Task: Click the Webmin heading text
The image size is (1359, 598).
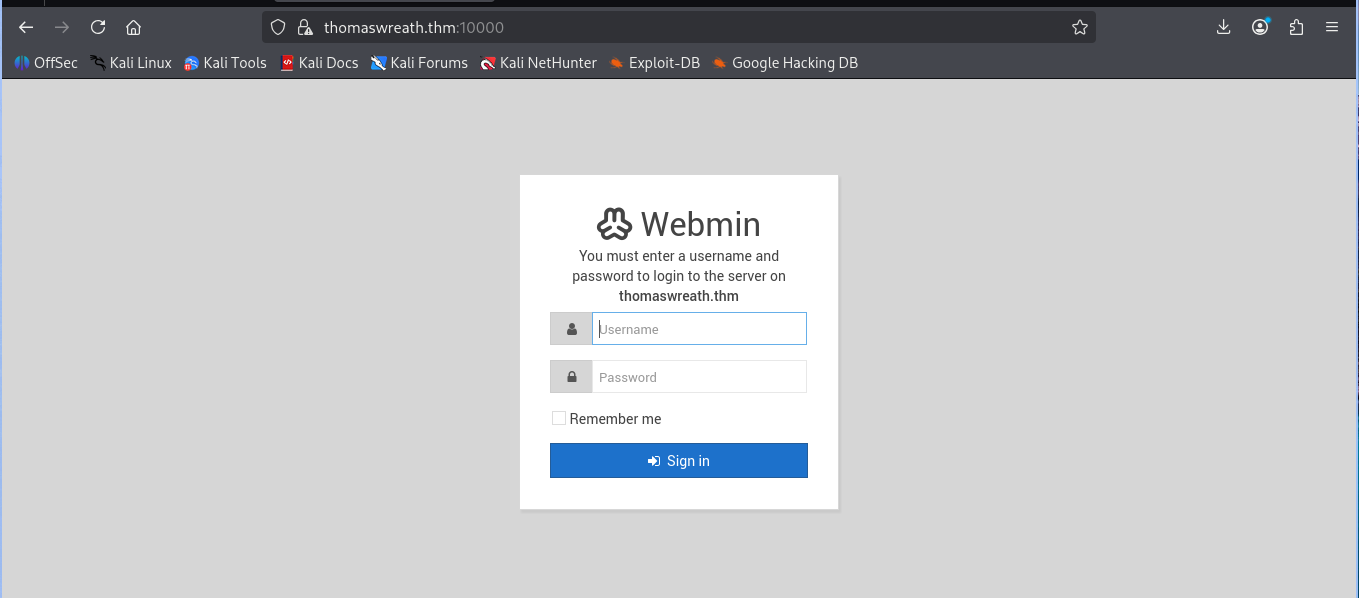Action: (700, 224)
